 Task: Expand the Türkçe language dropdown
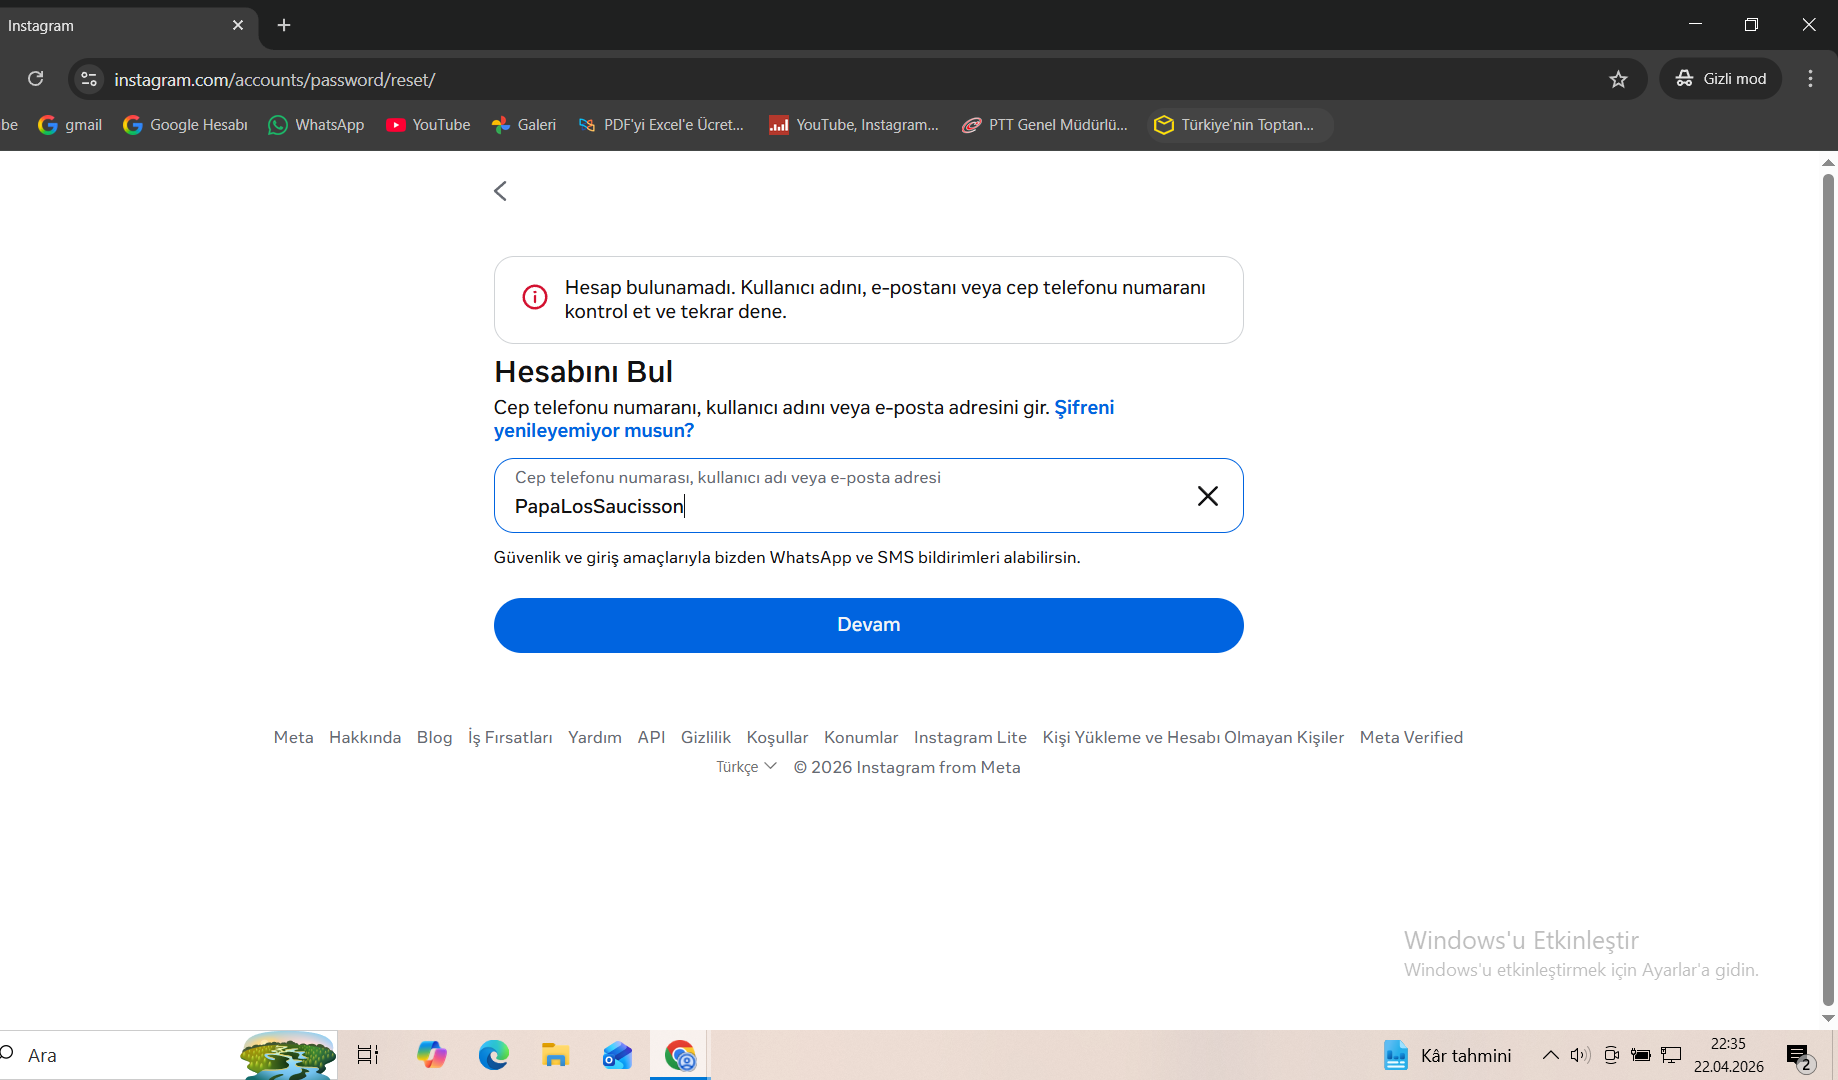pos(746,767)
